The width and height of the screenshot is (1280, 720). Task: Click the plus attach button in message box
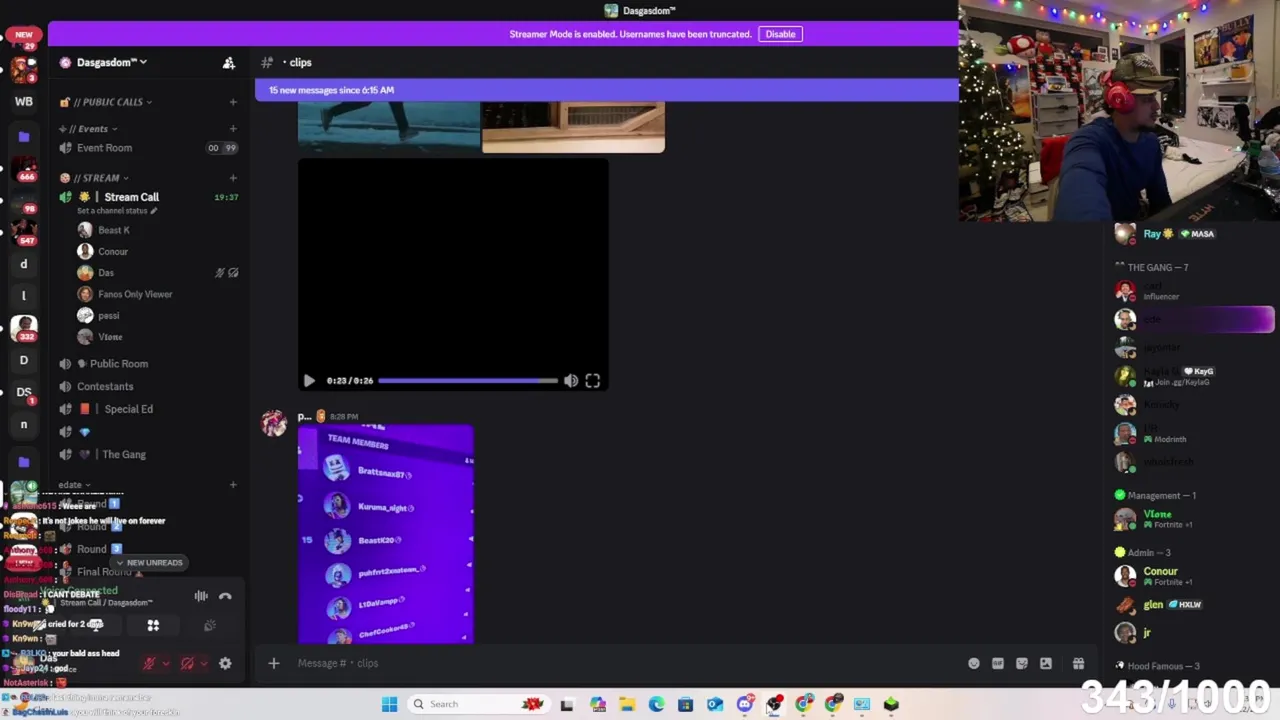(273, 663)
